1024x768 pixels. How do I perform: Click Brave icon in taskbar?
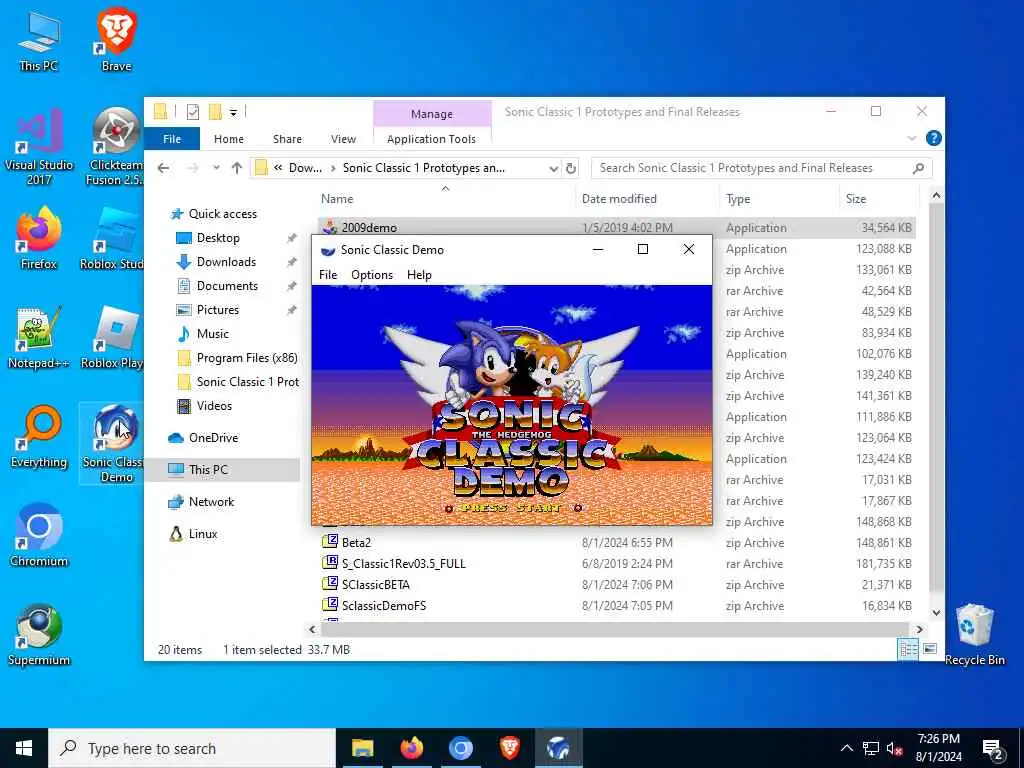click(509, 748)
